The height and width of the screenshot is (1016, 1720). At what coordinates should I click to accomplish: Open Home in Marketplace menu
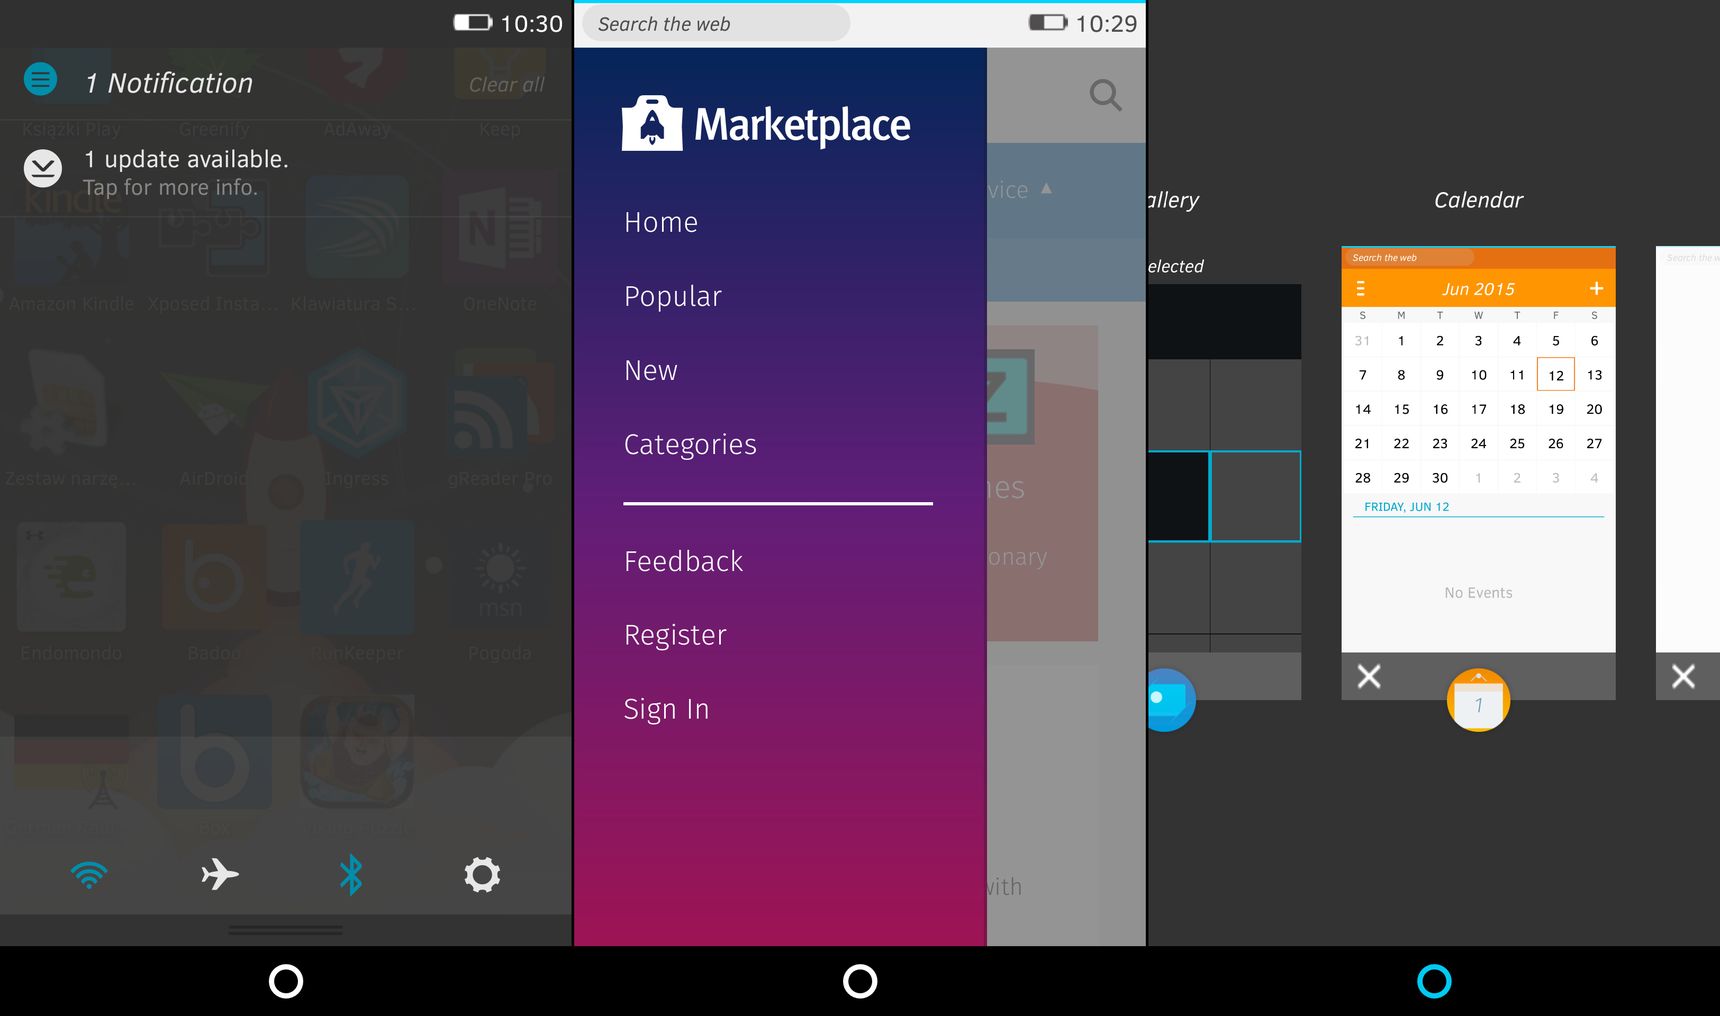(x=661, y=222)
